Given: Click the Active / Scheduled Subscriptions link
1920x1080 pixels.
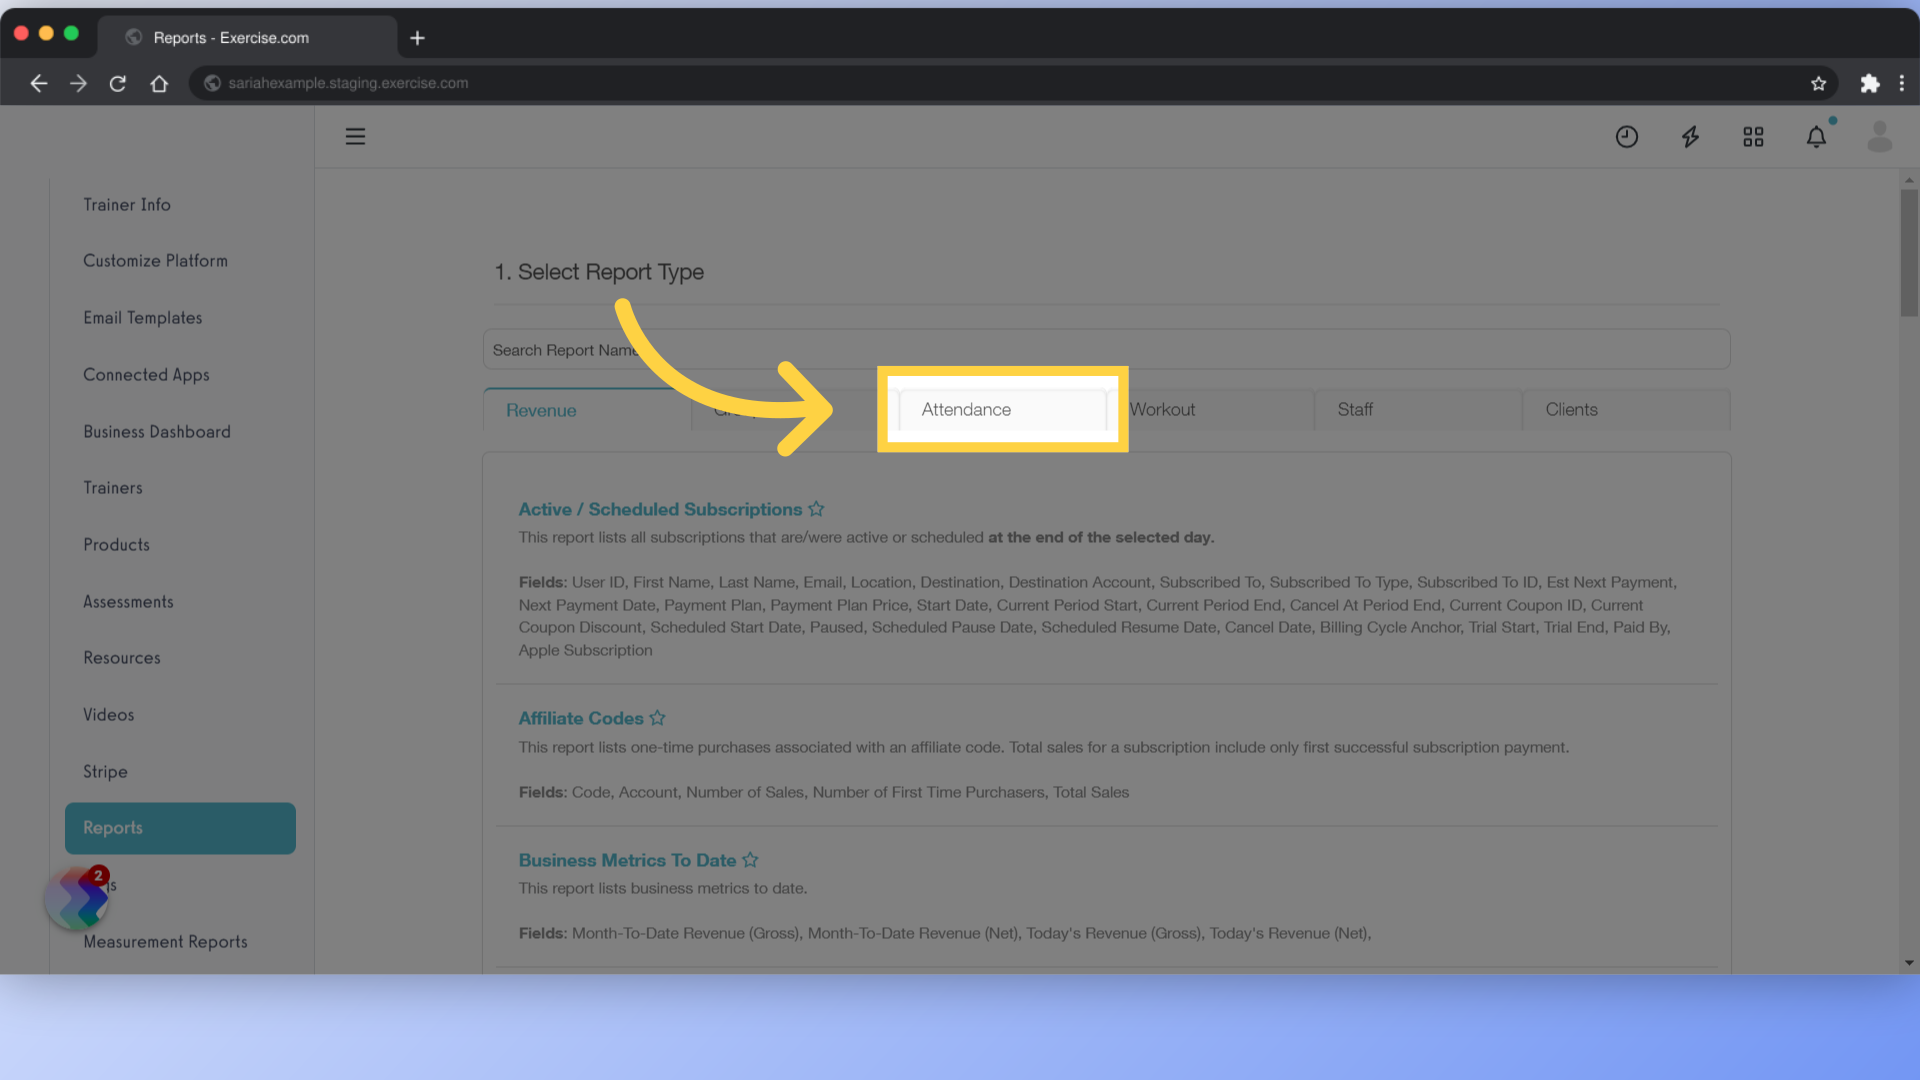Looking at the screenshot, I should tap(661, 509).
